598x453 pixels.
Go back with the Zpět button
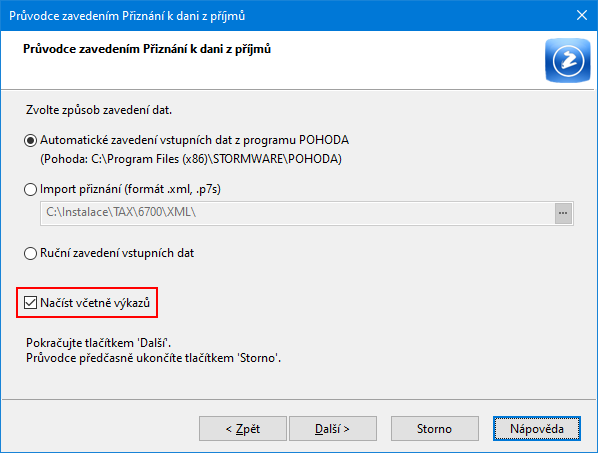(x=243, y=429)
